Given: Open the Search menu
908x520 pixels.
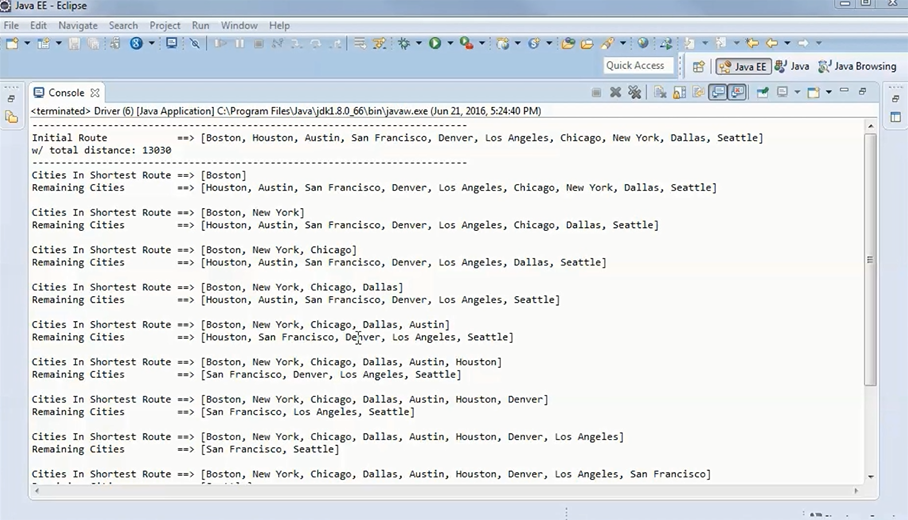Looking at the screenshot, I should (x=123, y=25).
